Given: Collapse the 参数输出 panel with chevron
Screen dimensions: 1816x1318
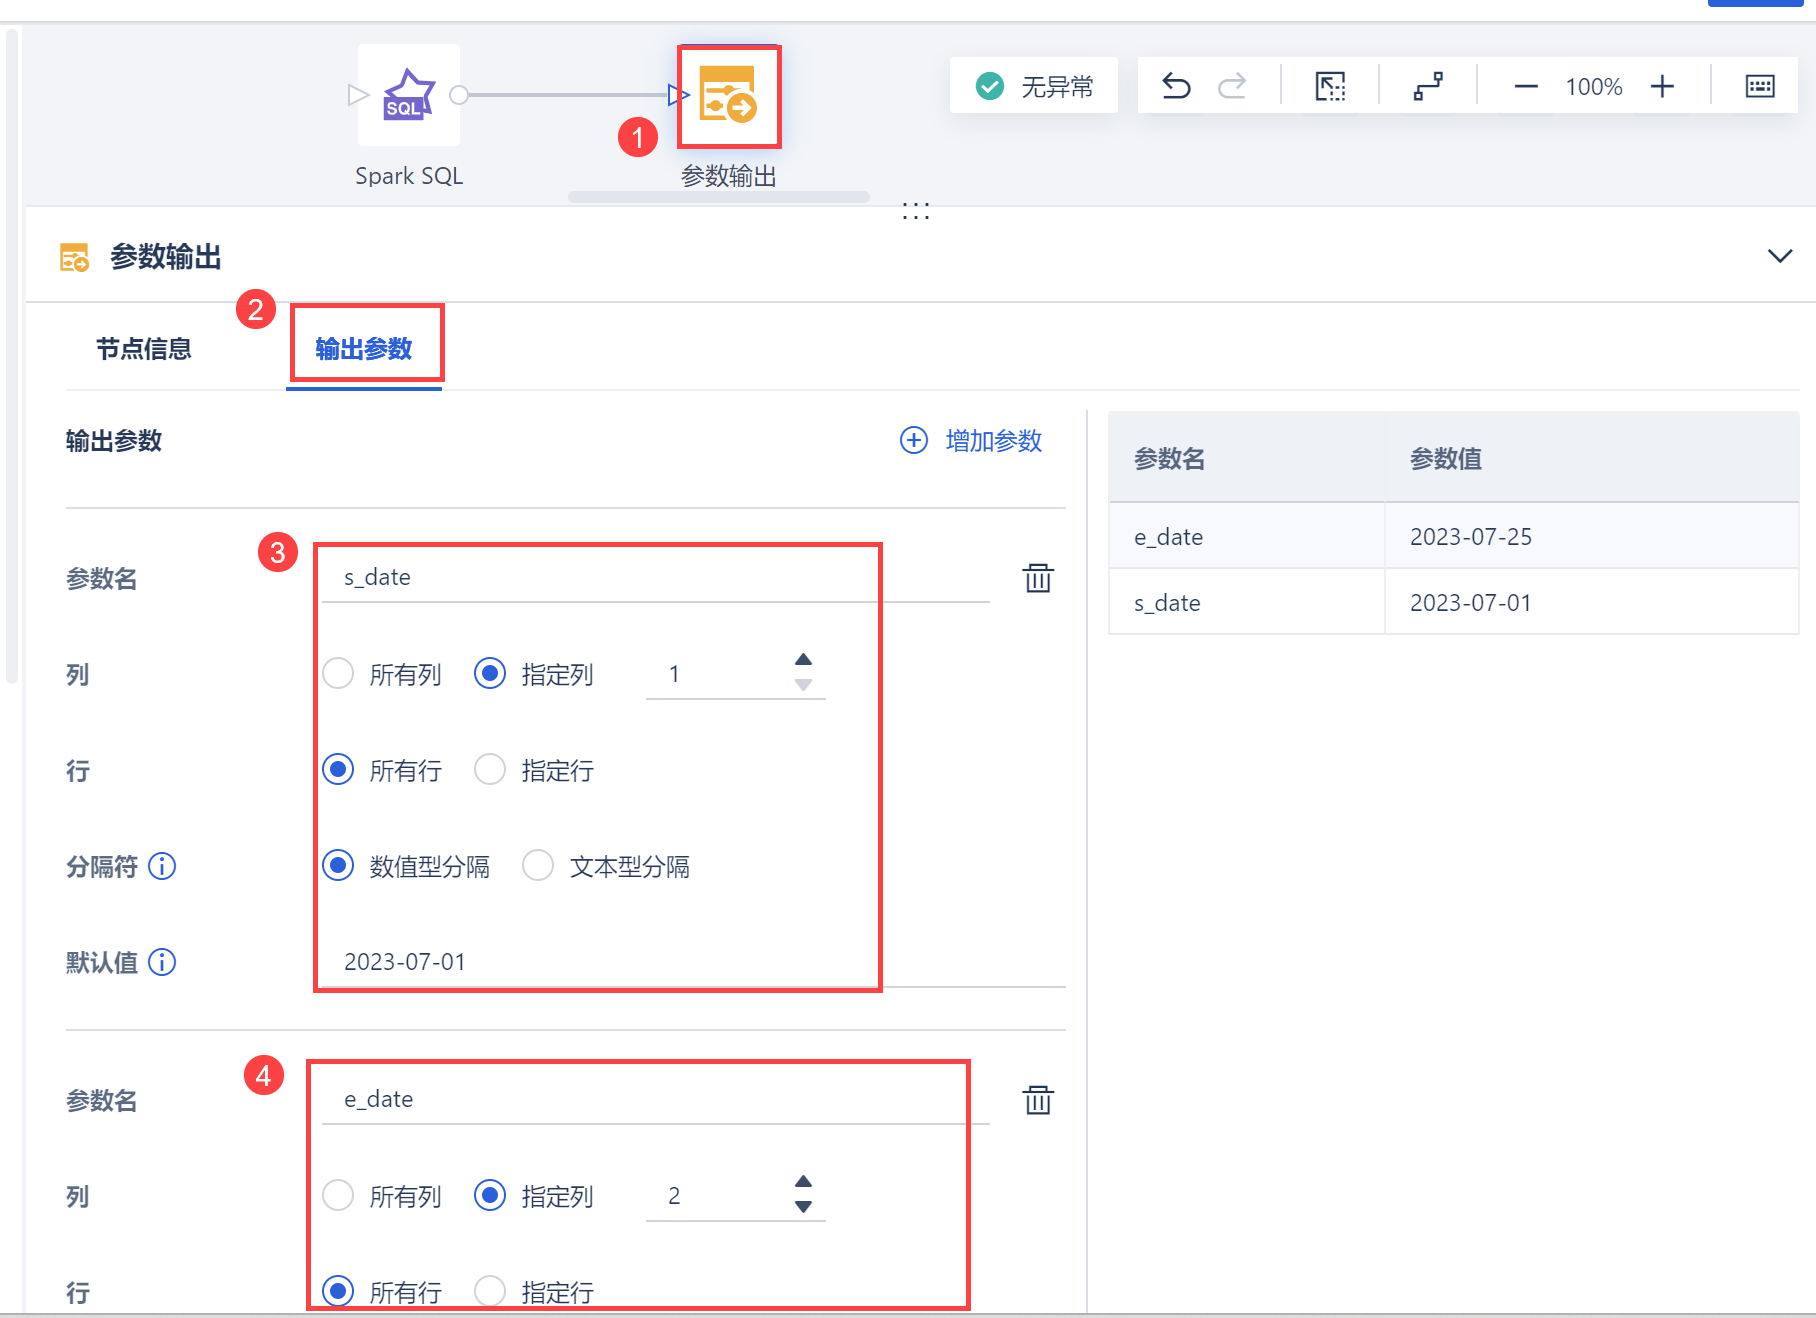Looking at the screenshot, I should 1780,256.
